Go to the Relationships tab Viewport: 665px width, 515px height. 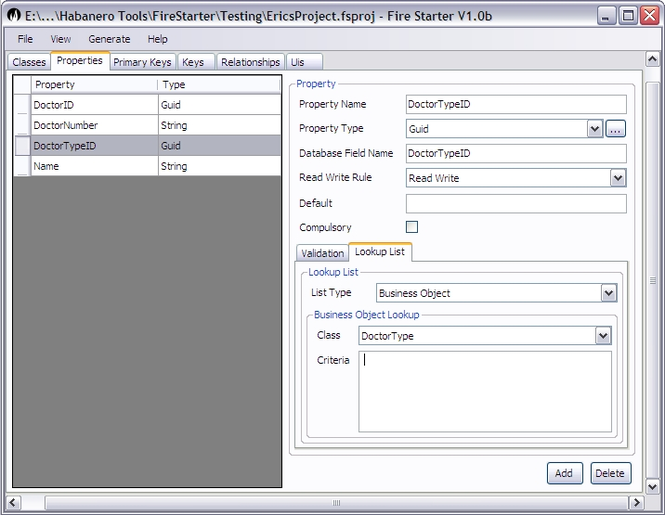pyautogui.click(x=250, y=62)
